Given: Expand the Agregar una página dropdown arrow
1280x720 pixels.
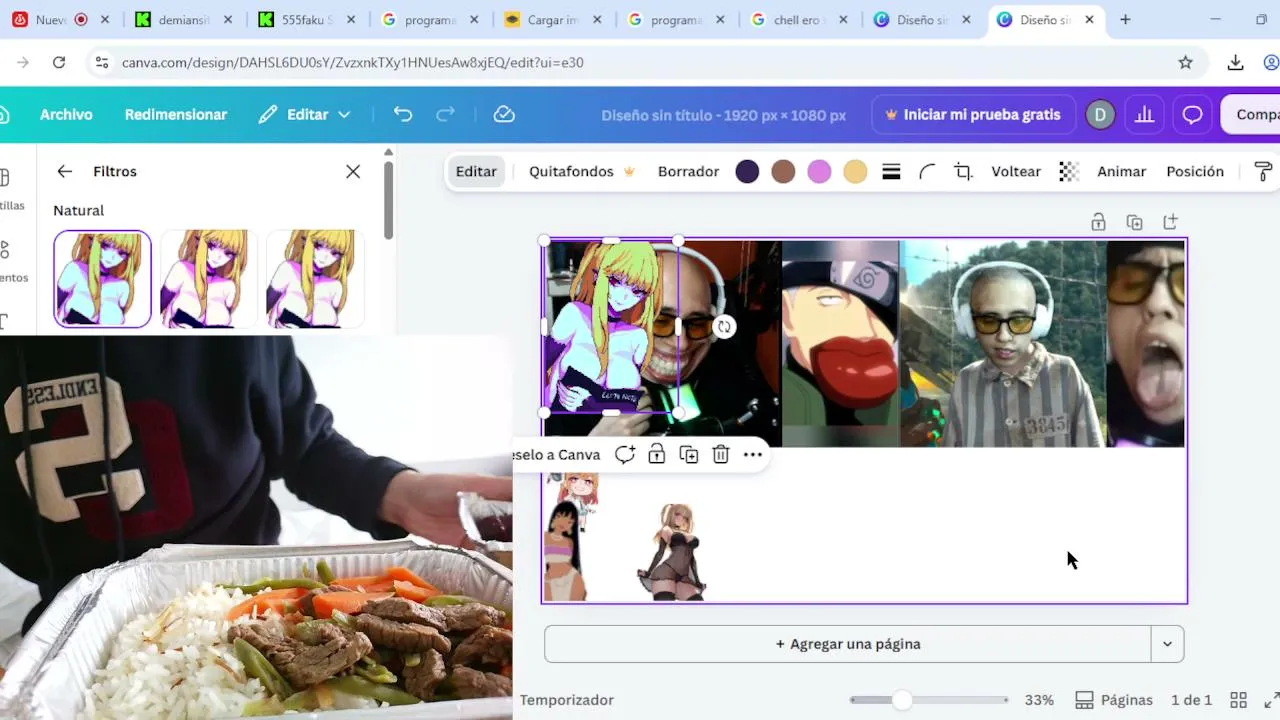Looking at the screenshot, I should [1167, 644].
